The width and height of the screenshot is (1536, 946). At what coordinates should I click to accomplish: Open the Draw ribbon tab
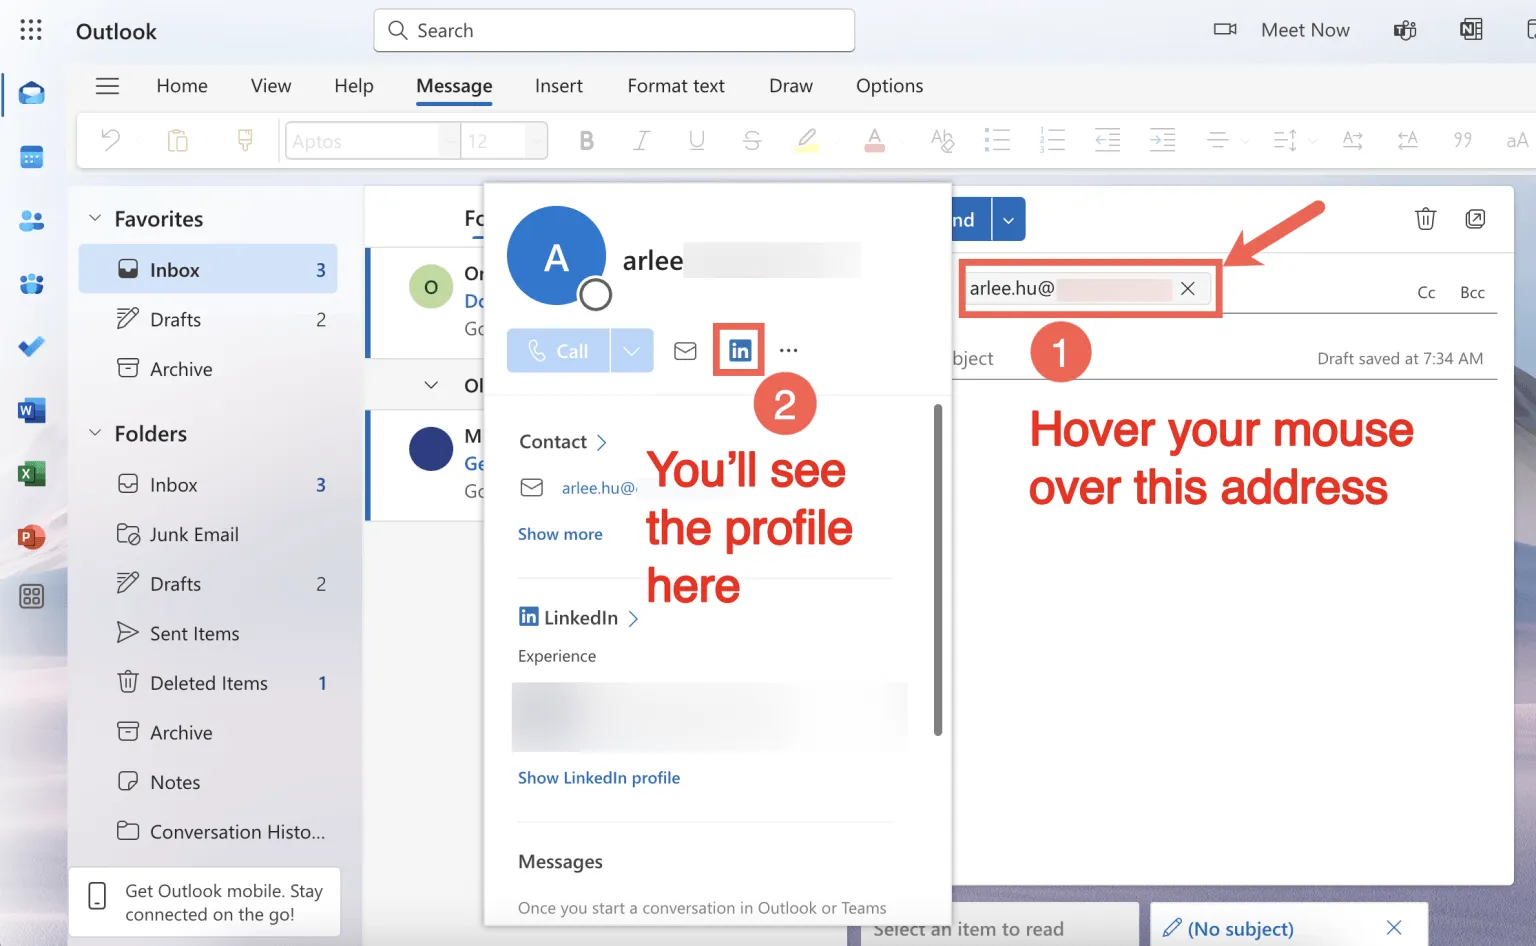pos(790,86)
